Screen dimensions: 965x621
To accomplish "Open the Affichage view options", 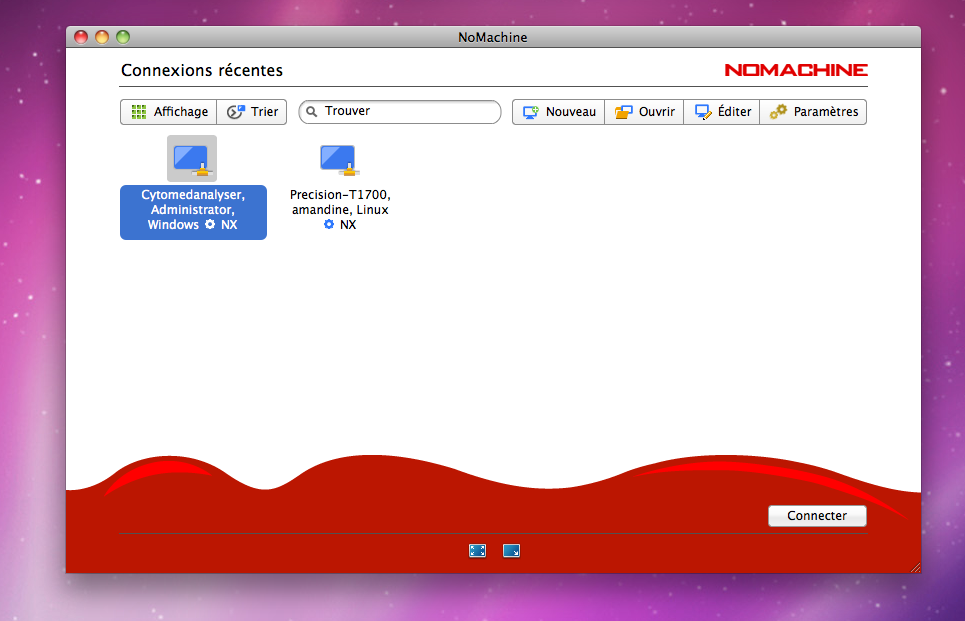I will pyautogui.click(x=169, y=112).
